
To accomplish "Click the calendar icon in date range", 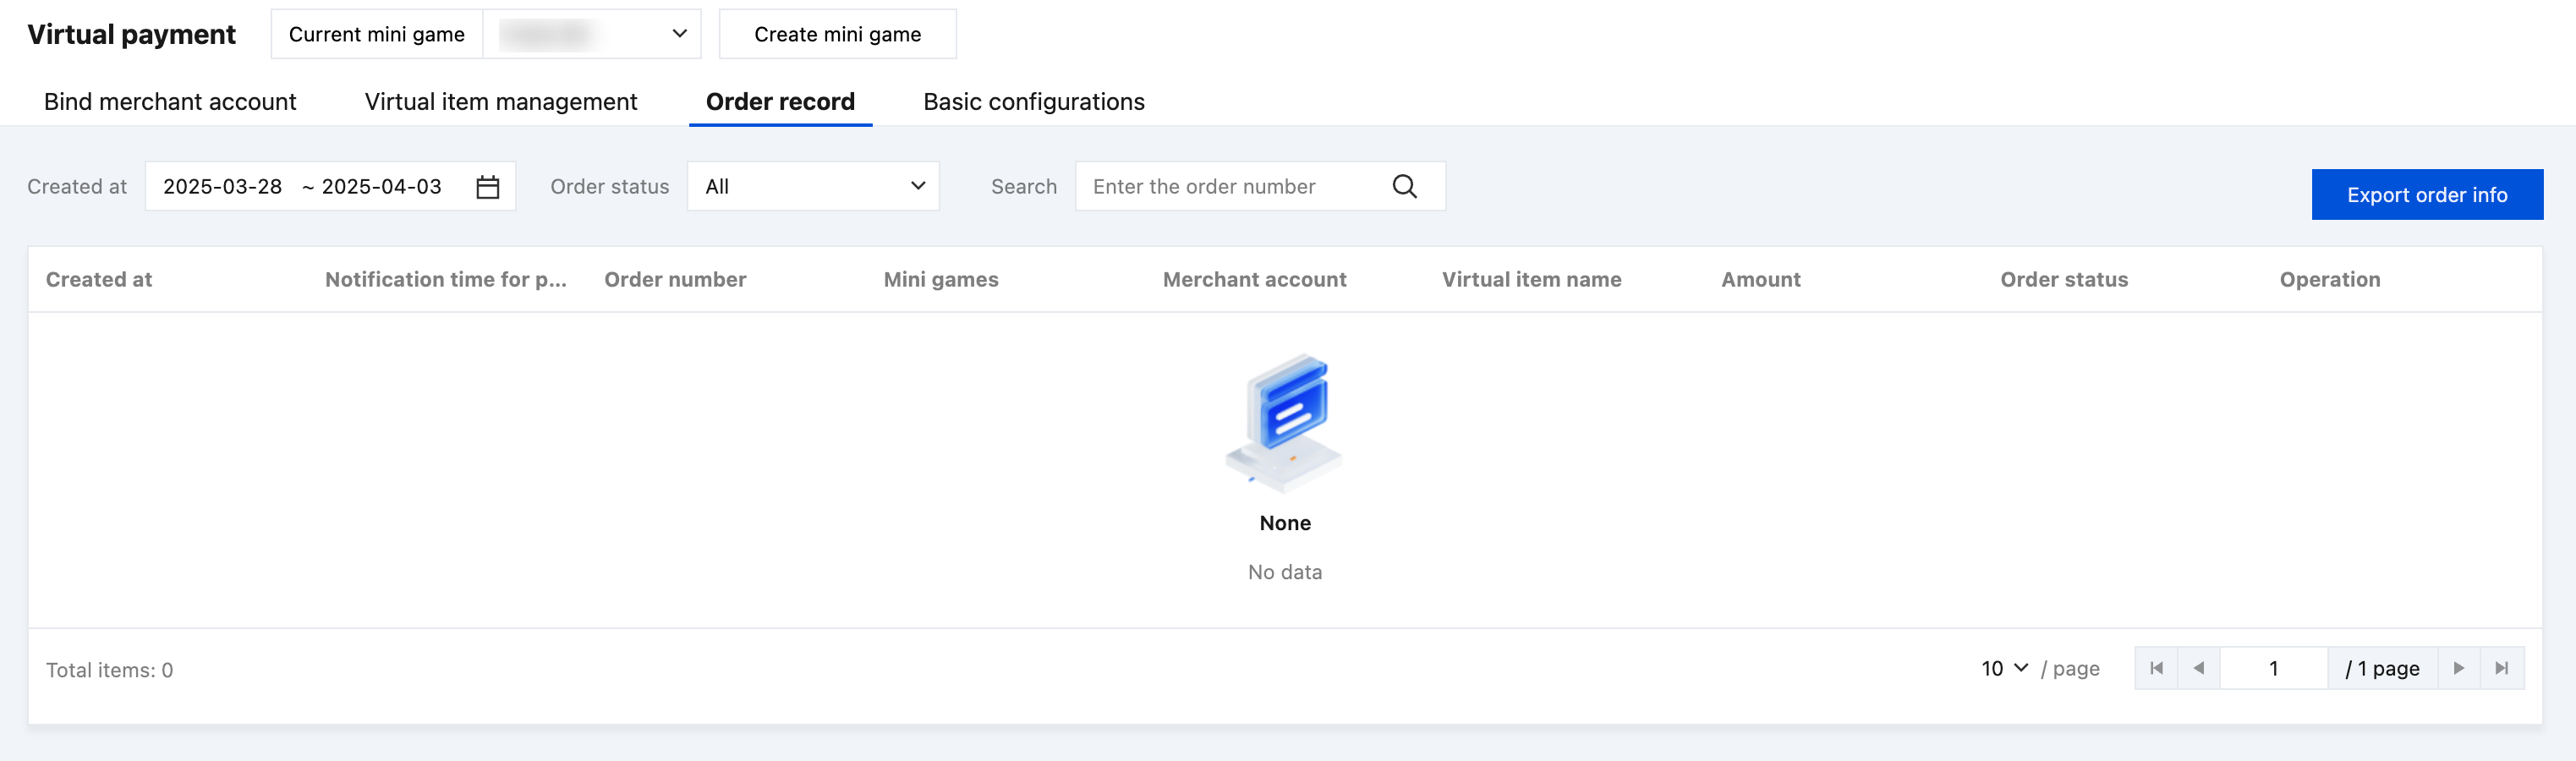I will (487, 187).
